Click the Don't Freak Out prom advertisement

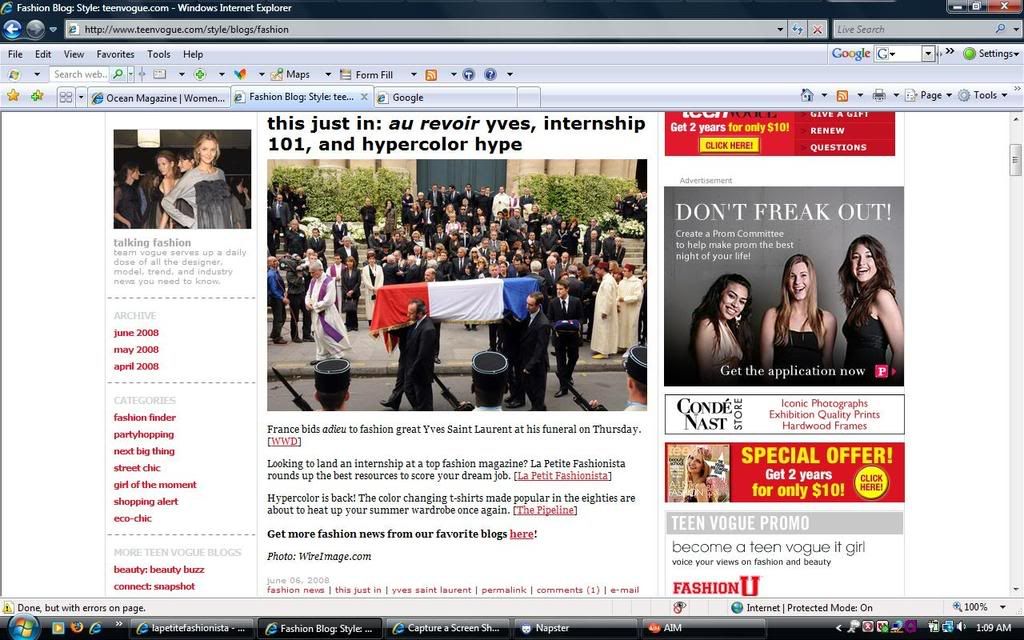click(784, 286)
